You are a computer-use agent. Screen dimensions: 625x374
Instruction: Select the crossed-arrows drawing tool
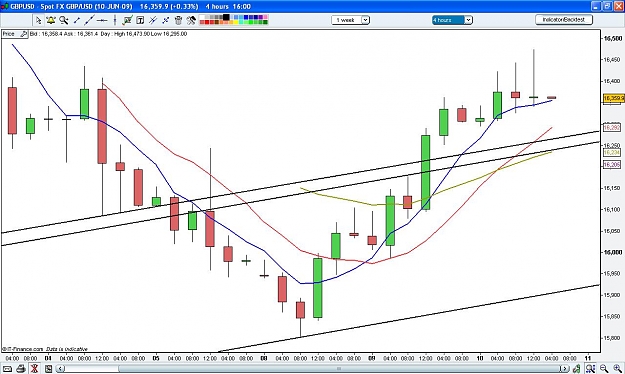pos(166,20)
